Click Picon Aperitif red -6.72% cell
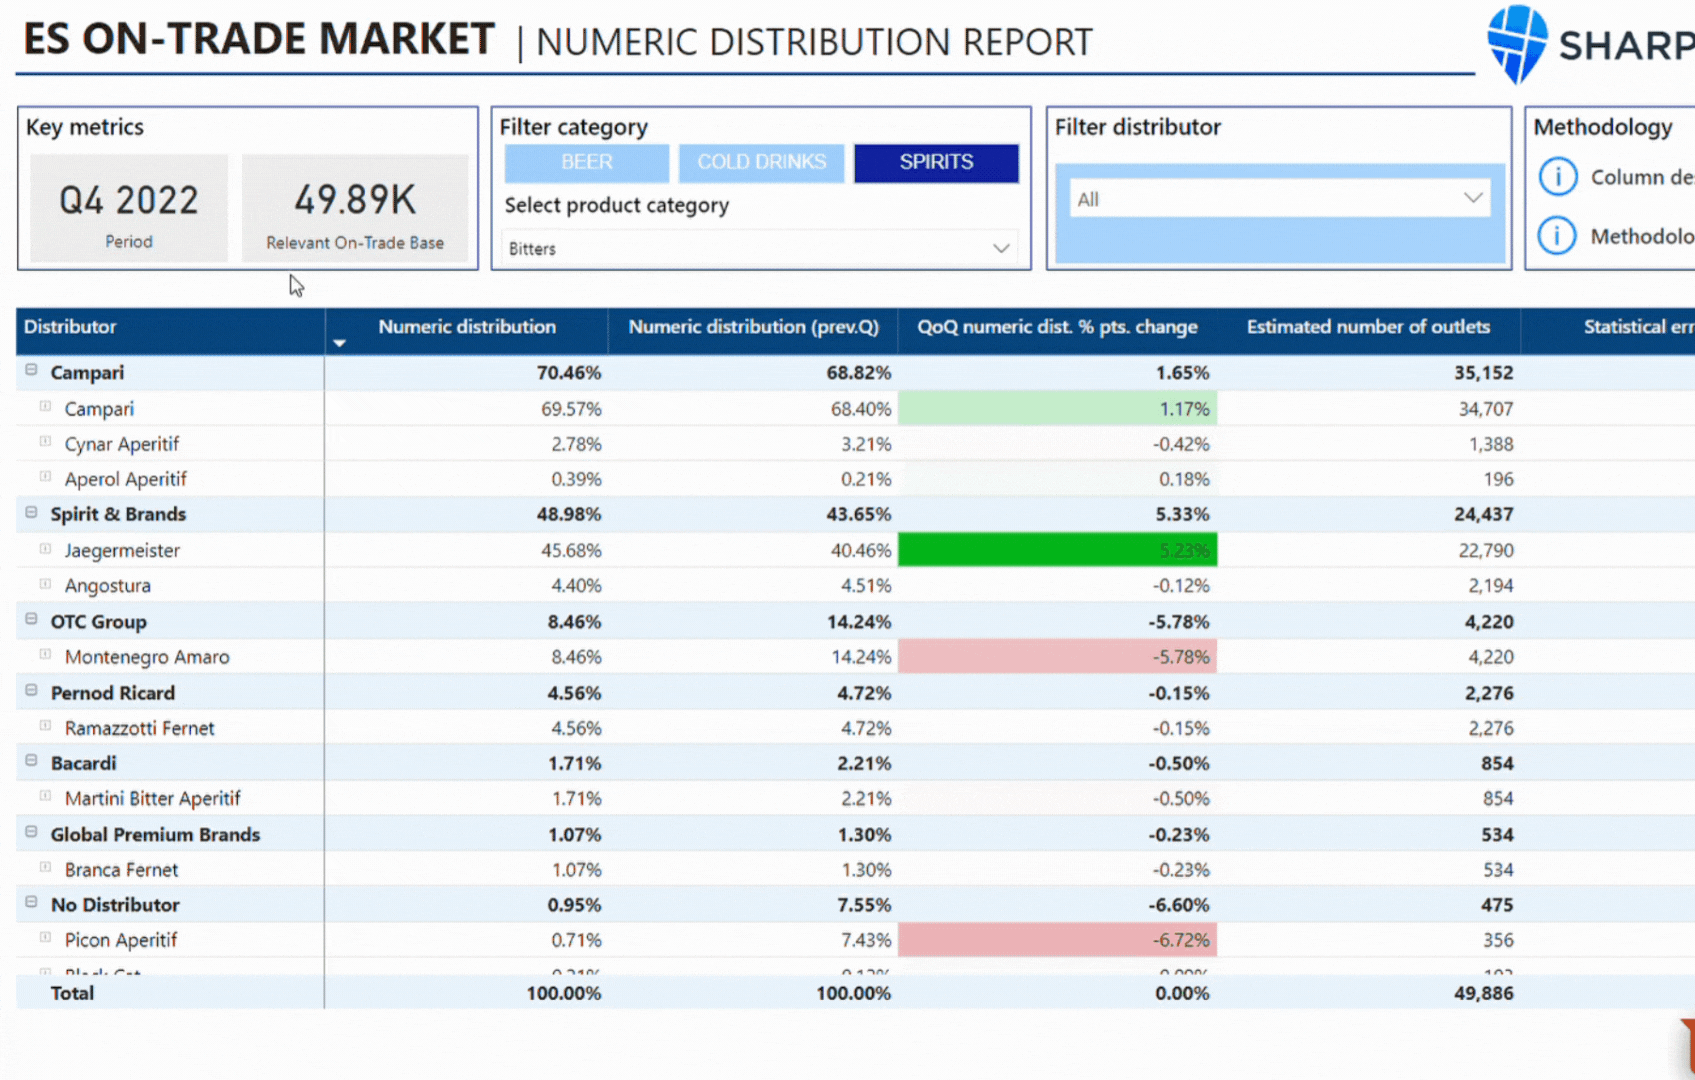 click(1057, 940)
